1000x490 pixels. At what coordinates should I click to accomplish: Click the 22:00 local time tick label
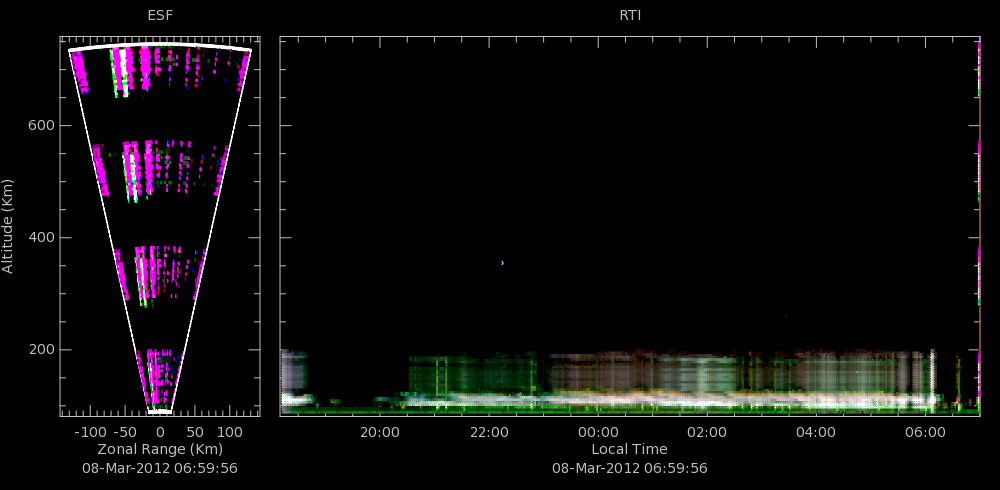point(489,433)
